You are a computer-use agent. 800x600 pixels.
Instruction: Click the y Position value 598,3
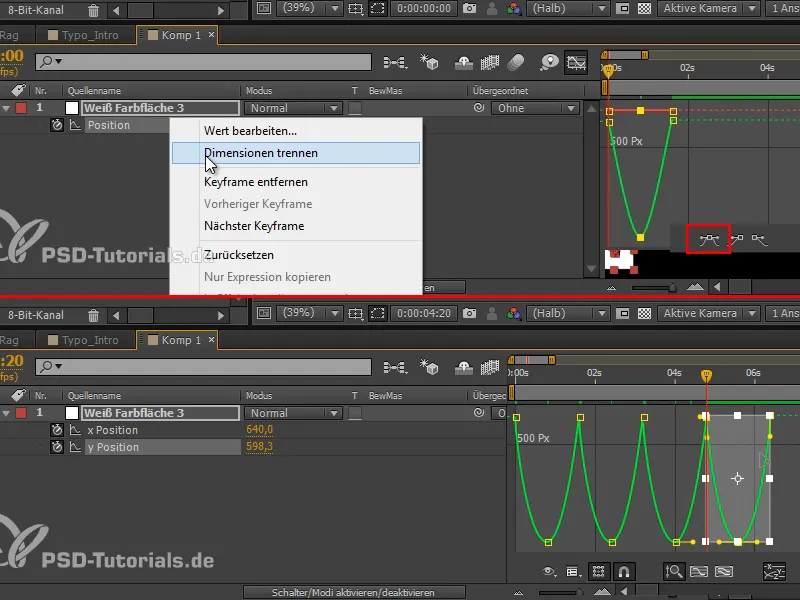pos(259,446)
